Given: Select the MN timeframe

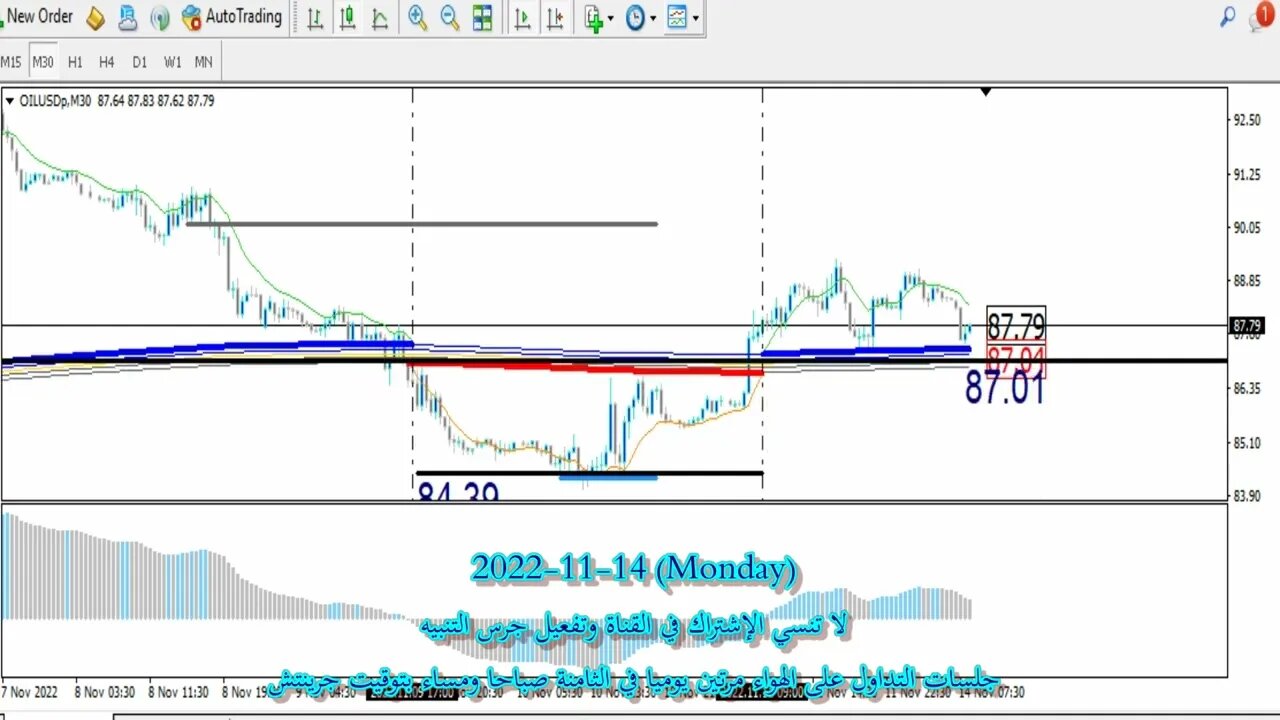Looking at the screenshot, I should (203, 62).
